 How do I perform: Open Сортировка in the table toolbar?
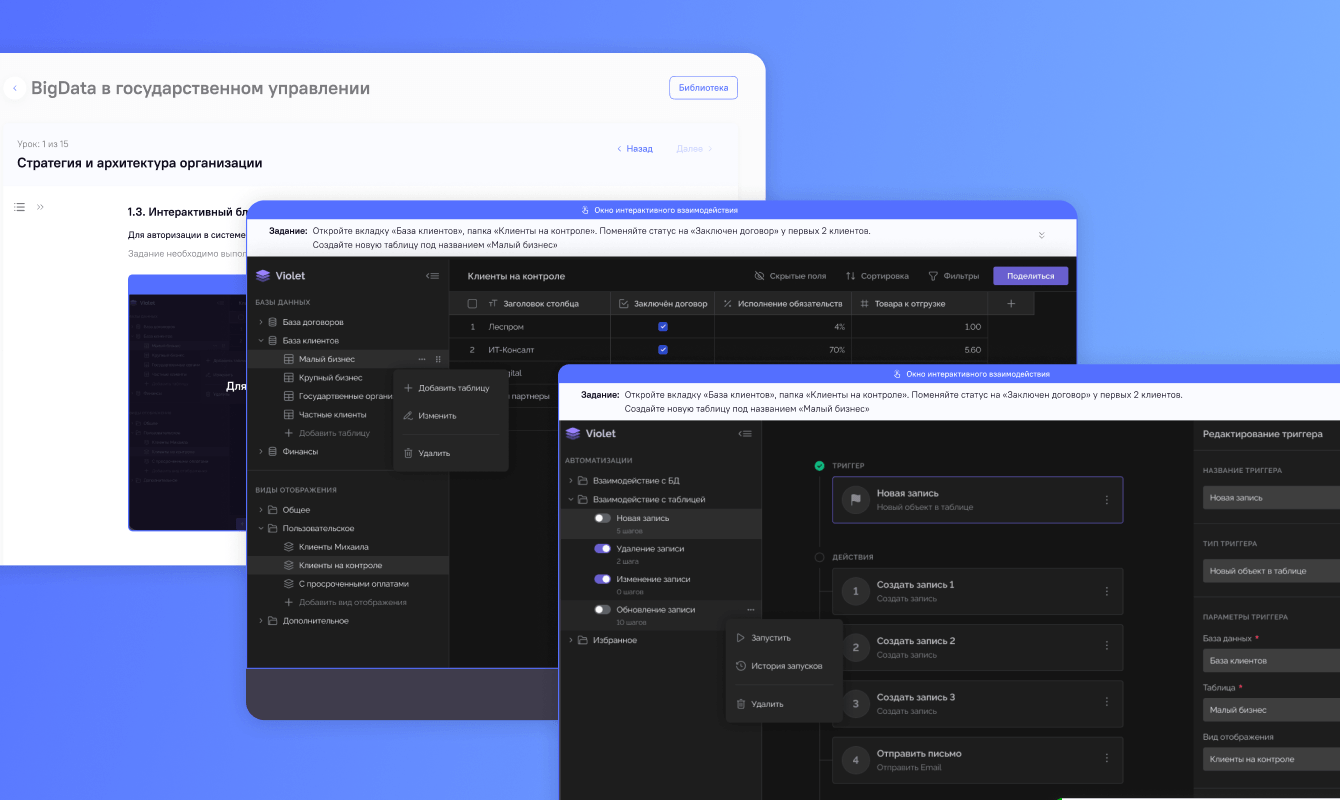point(877,276)
